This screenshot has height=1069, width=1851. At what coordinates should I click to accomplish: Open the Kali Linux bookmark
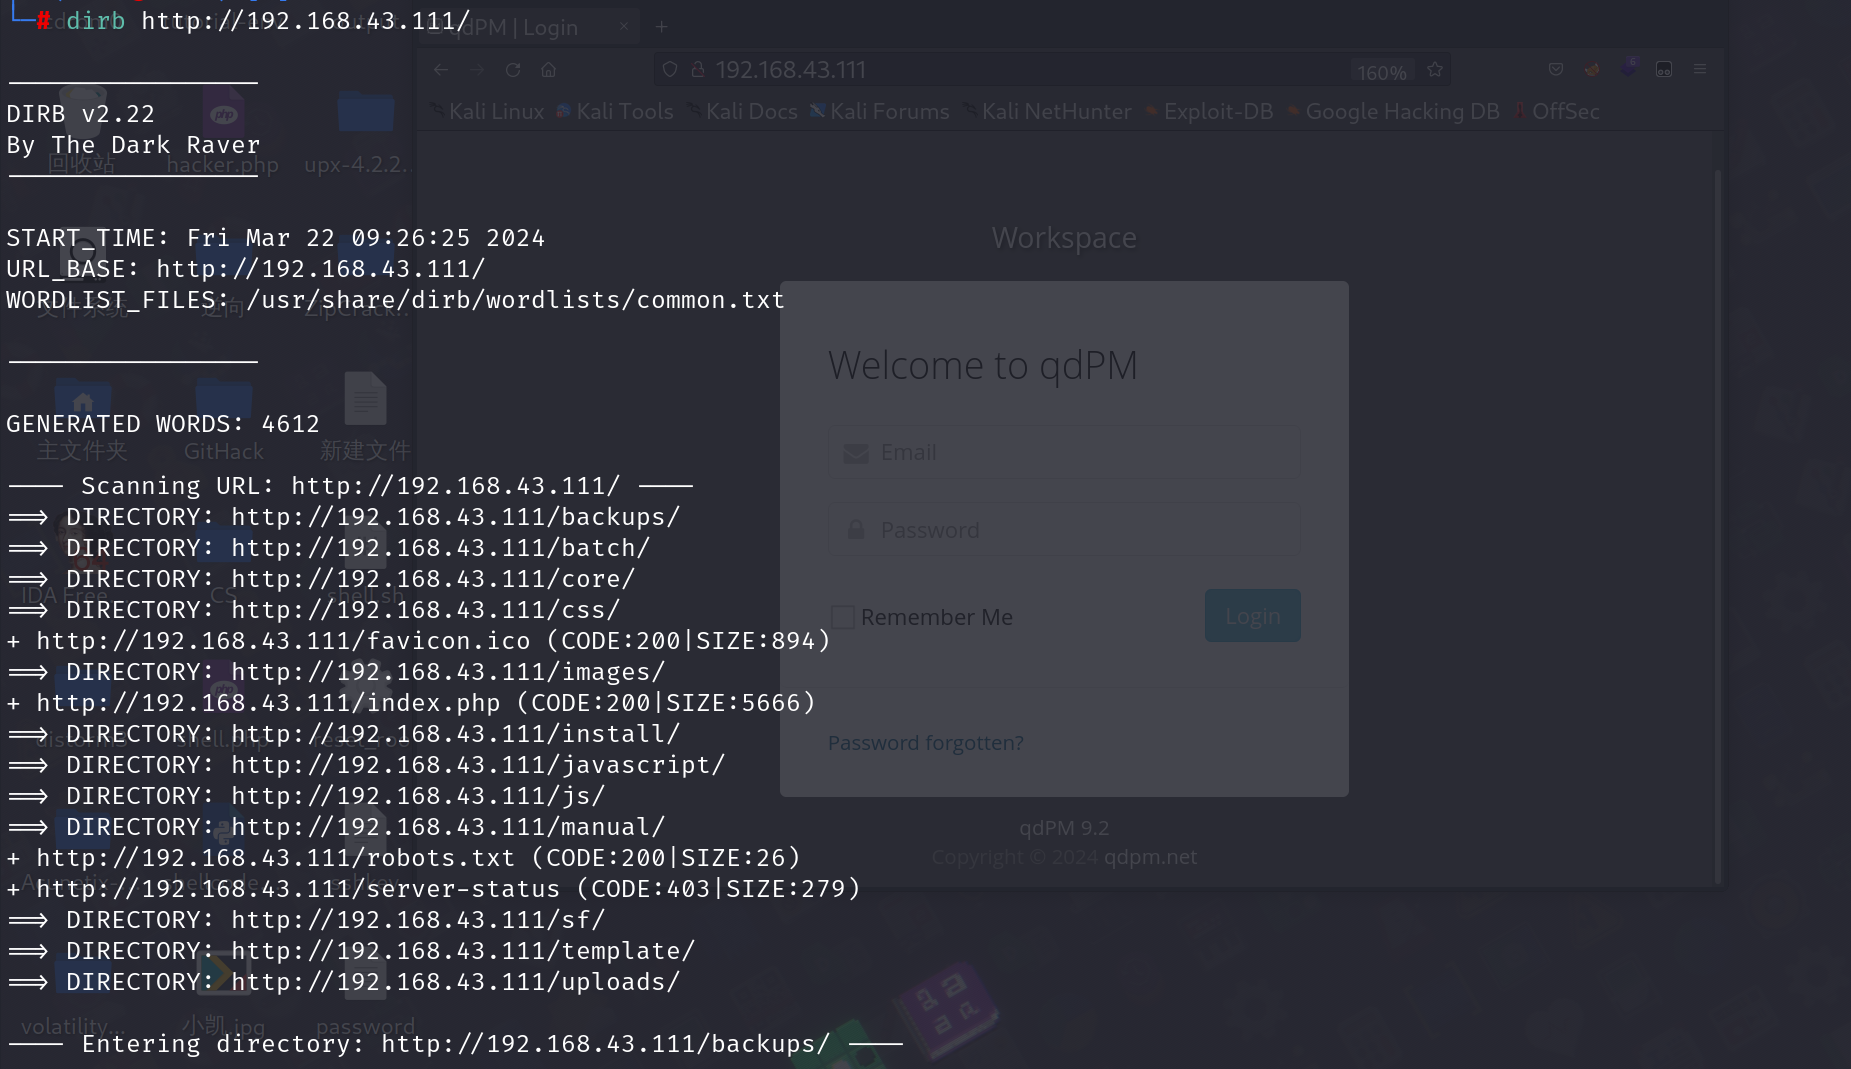(488, 112)
